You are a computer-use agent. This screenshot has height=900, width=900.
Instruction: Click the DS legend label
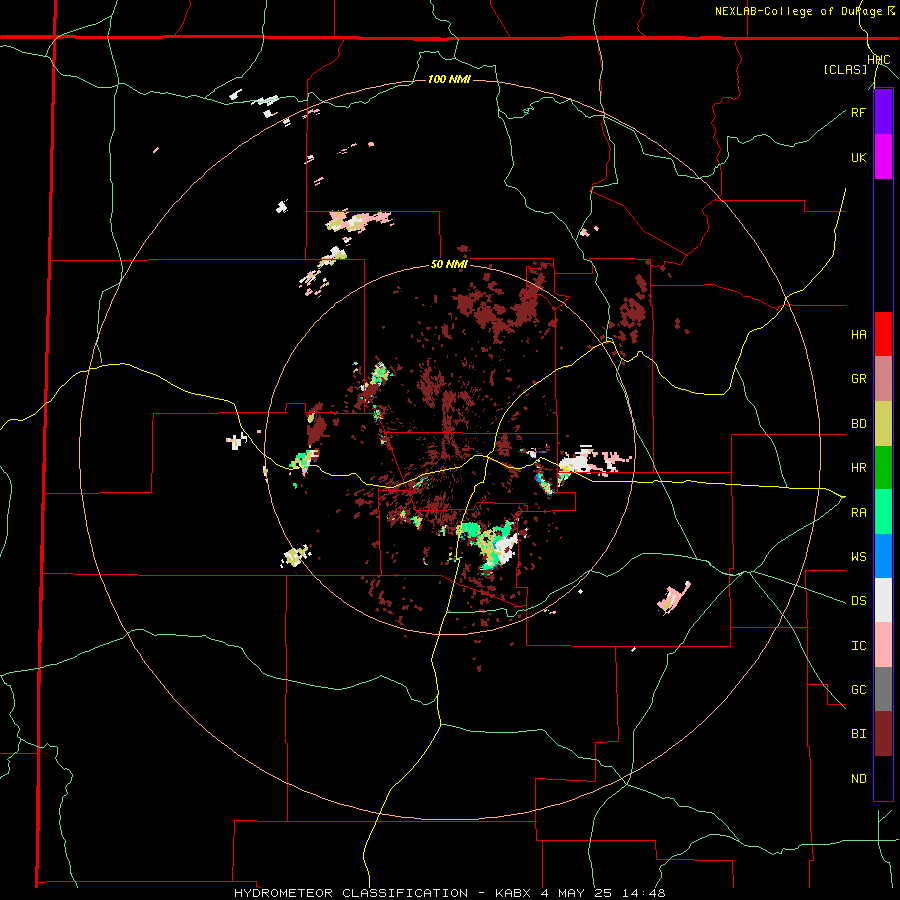858,601
